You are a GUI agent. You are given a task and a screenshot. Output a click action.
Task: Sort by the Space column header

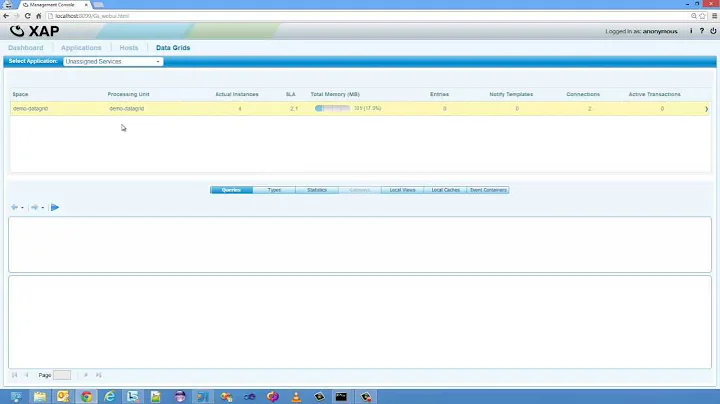20,94
